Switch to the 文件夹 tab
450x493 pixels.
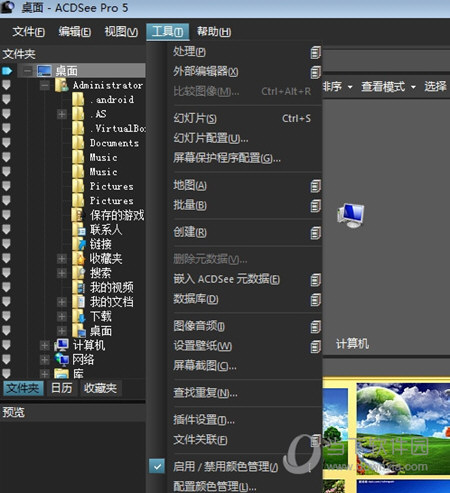click(x=23, y=388)
